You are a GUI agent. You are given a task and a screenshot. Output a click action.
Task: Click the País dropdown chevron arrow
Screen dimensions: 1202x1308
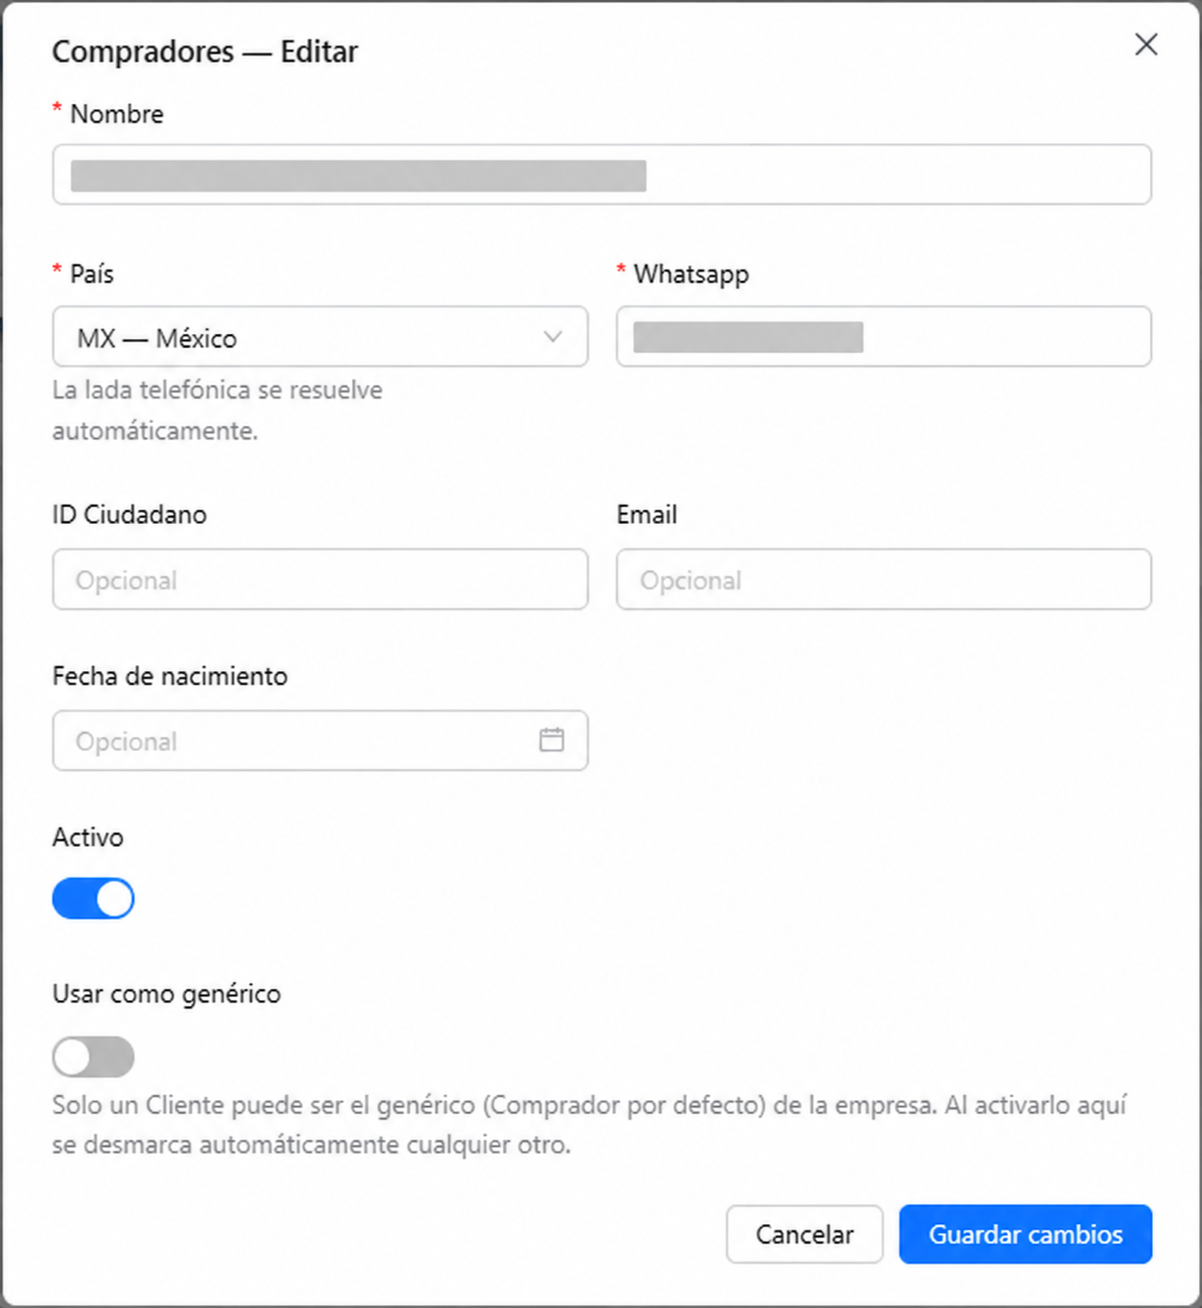pyautogui.click(x=552, y=337)
